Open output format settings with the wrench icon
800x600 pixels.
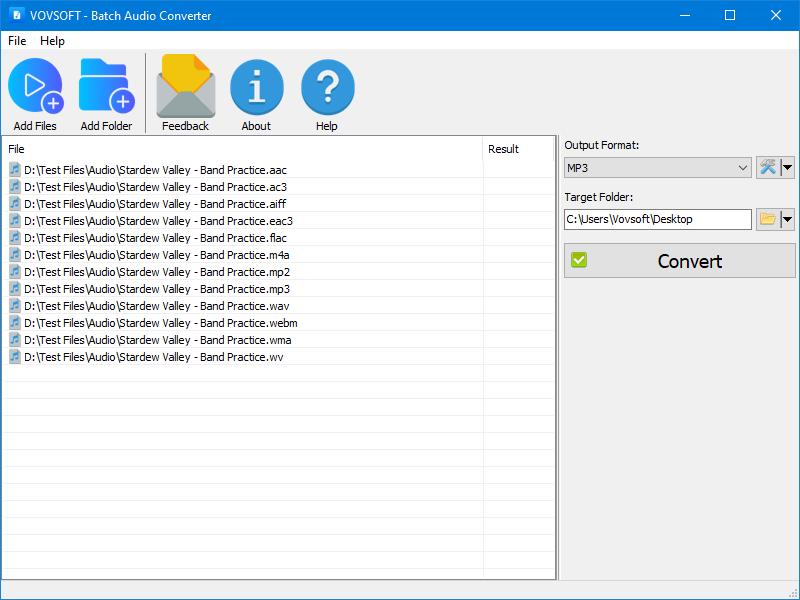(x=768, y=167)
